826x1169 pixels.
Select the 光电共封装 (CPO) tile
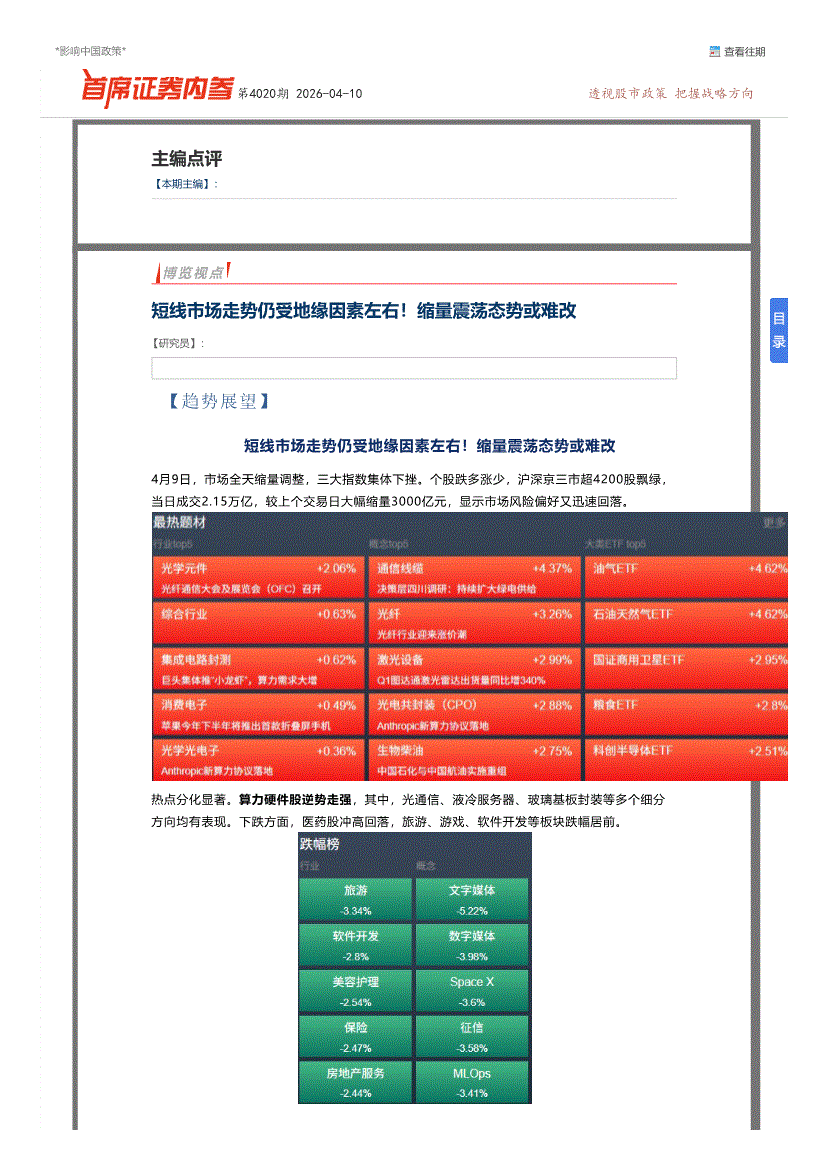[474, 713]
